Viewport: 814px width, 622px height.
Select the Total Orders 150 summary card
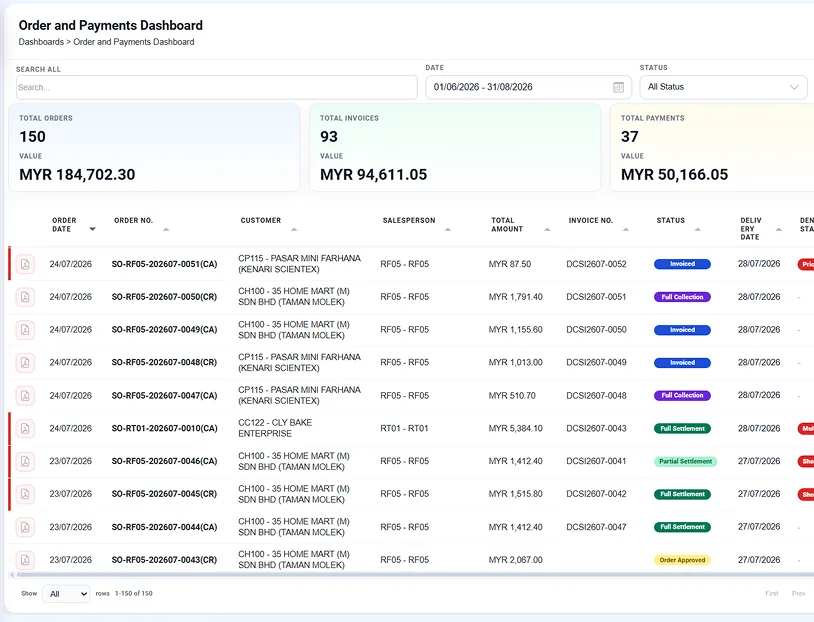point(154,147)
